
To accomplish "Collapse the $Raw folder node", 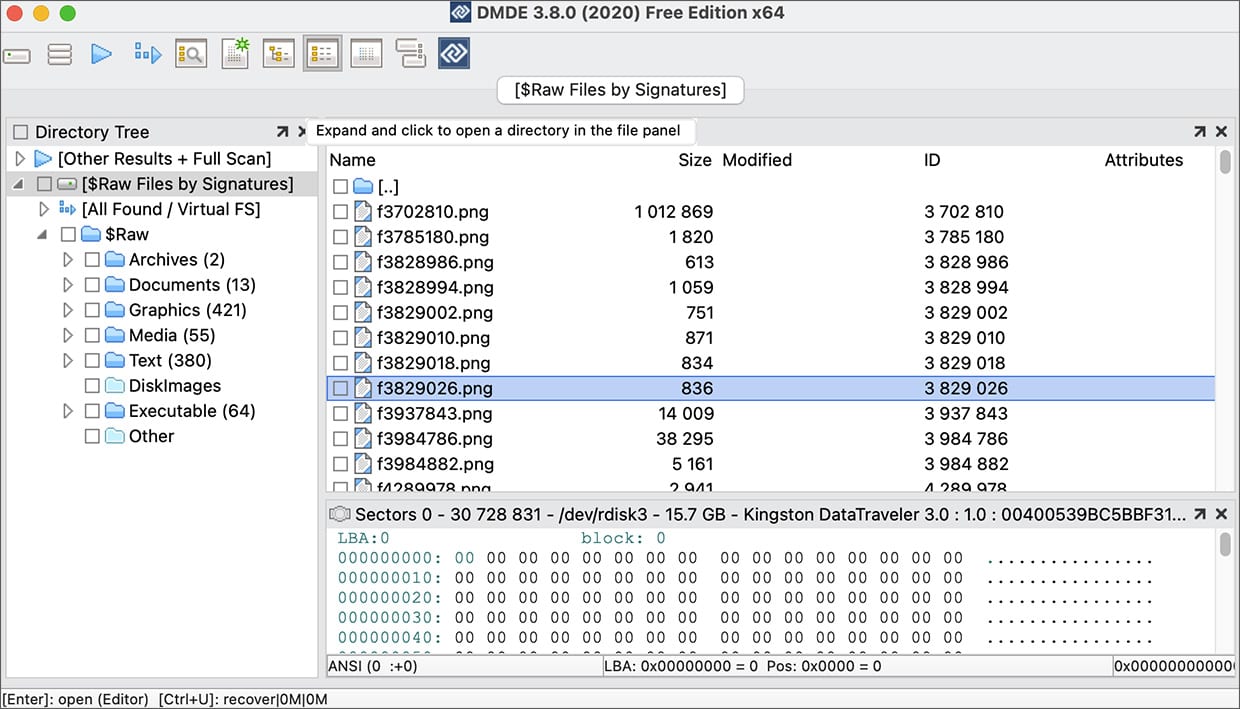I will tap(43, 235).
